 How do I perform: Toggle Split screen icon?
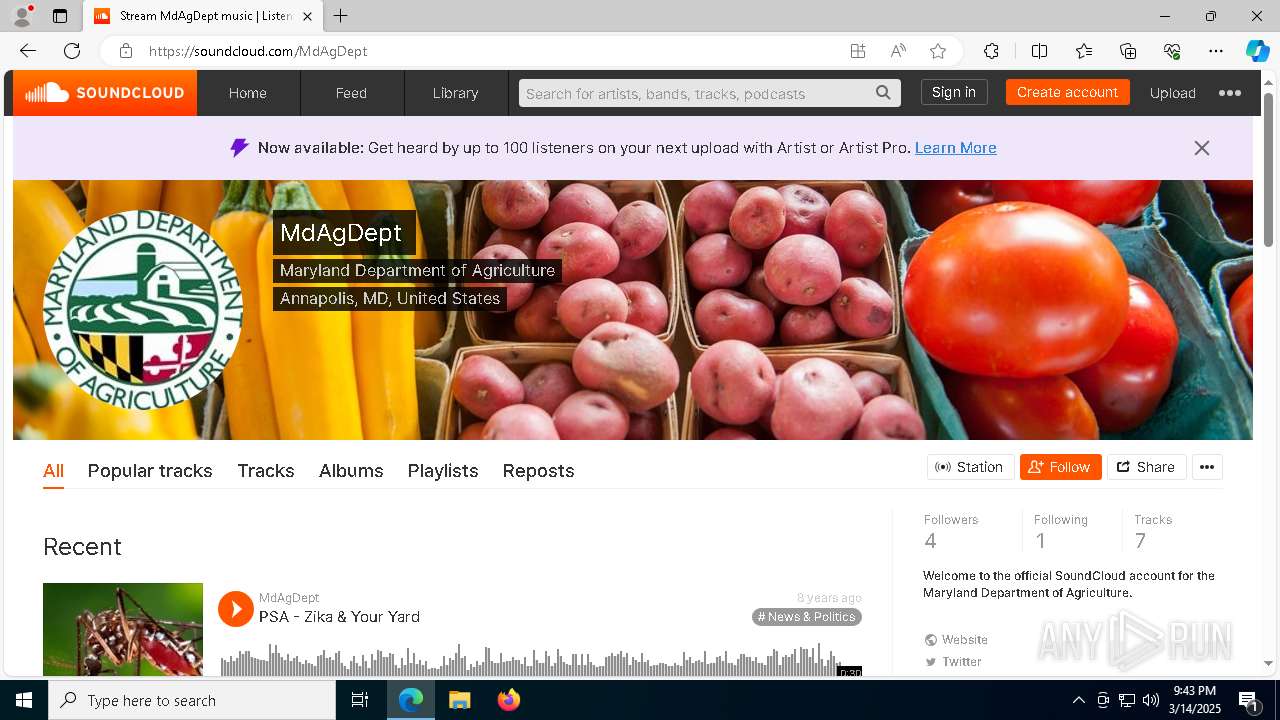[x=1039, y=51]
